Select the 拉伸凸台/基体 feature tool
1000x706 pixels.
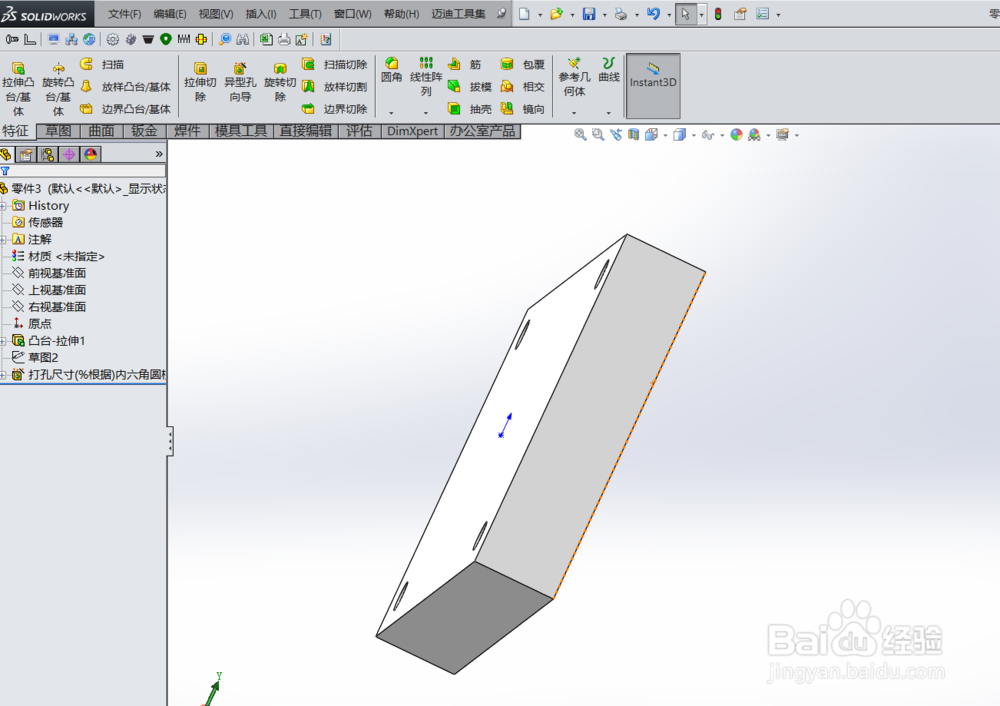19,83
